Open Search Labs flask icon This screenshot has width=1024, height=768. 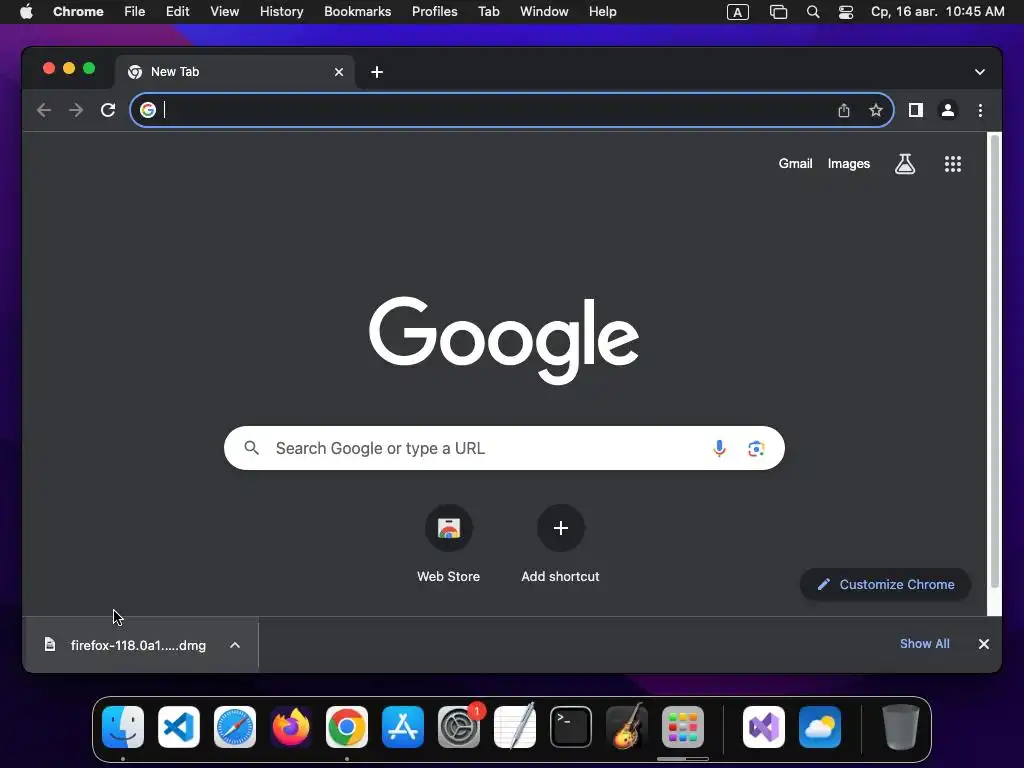(x=904, y=164)
